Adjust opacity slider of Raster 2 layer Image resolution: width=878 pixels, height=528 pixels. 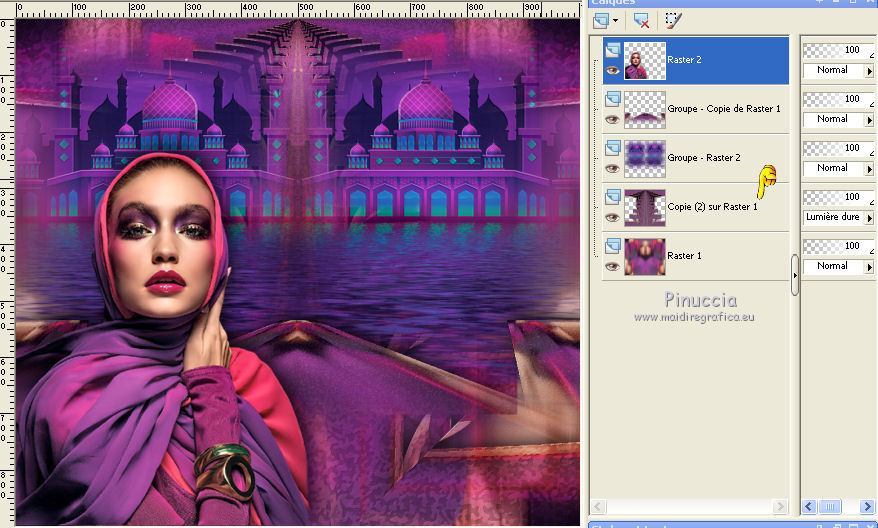click(x=838, y=50)
